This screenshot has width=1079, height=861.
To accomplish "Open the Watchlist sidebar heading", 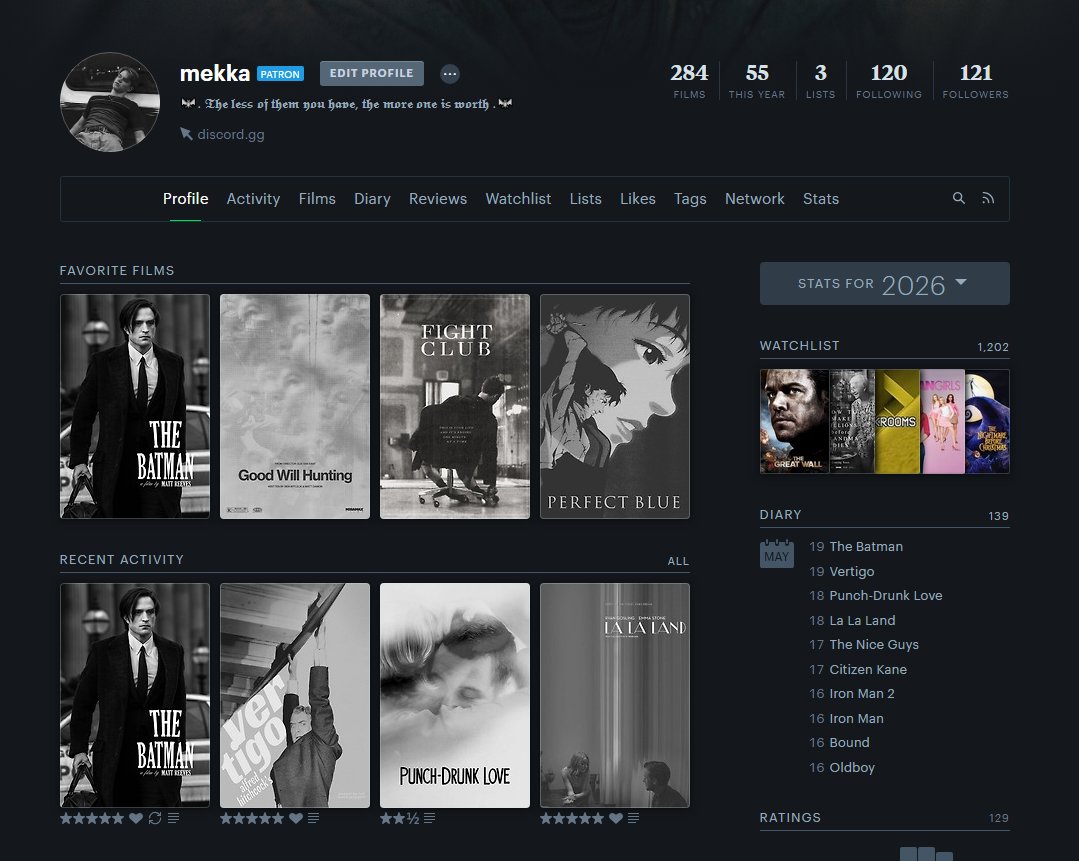I will (800, 346).
